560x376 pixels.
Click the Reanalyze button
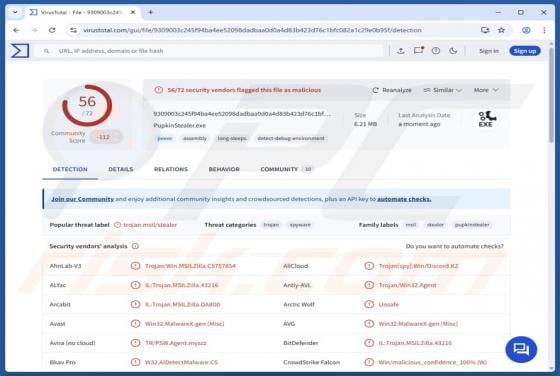392,90
